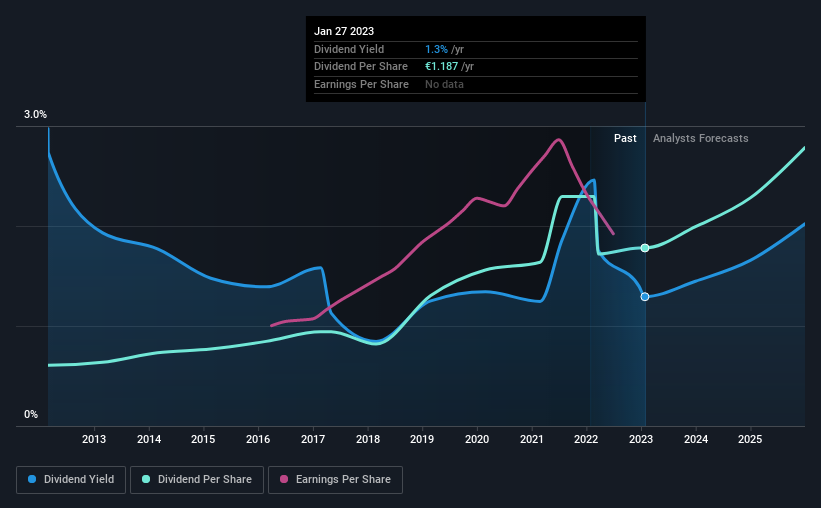Image resolution: width=821 pixels, height=508 pixels.
Task: Click the No data earnings value
Action: 444,84
